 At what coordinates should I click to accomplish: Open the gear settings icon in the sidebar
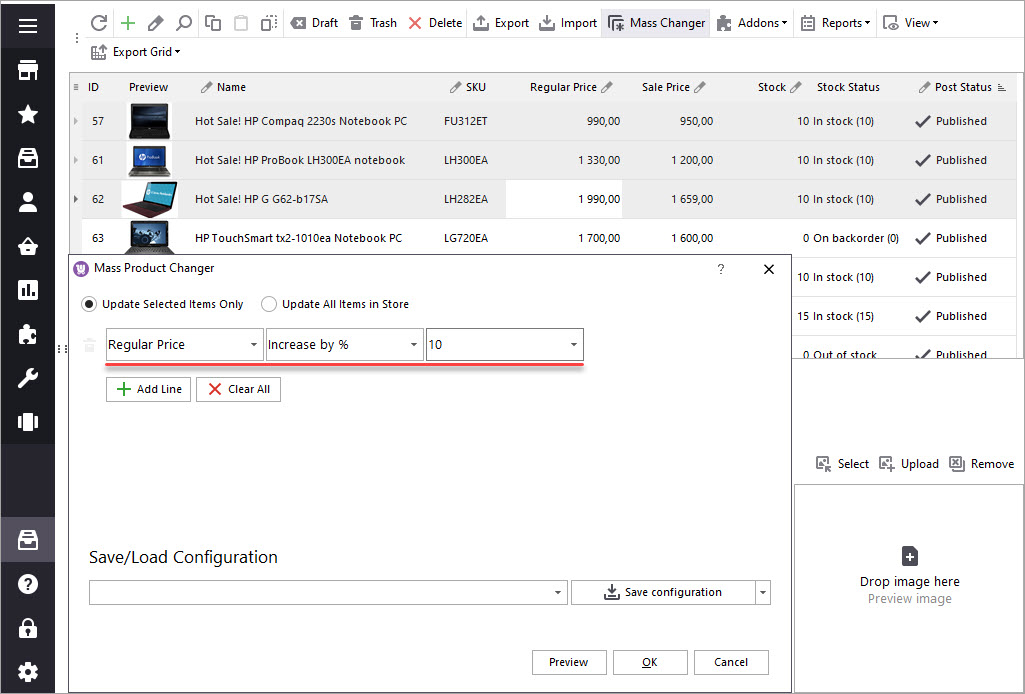tap(28, 671)
